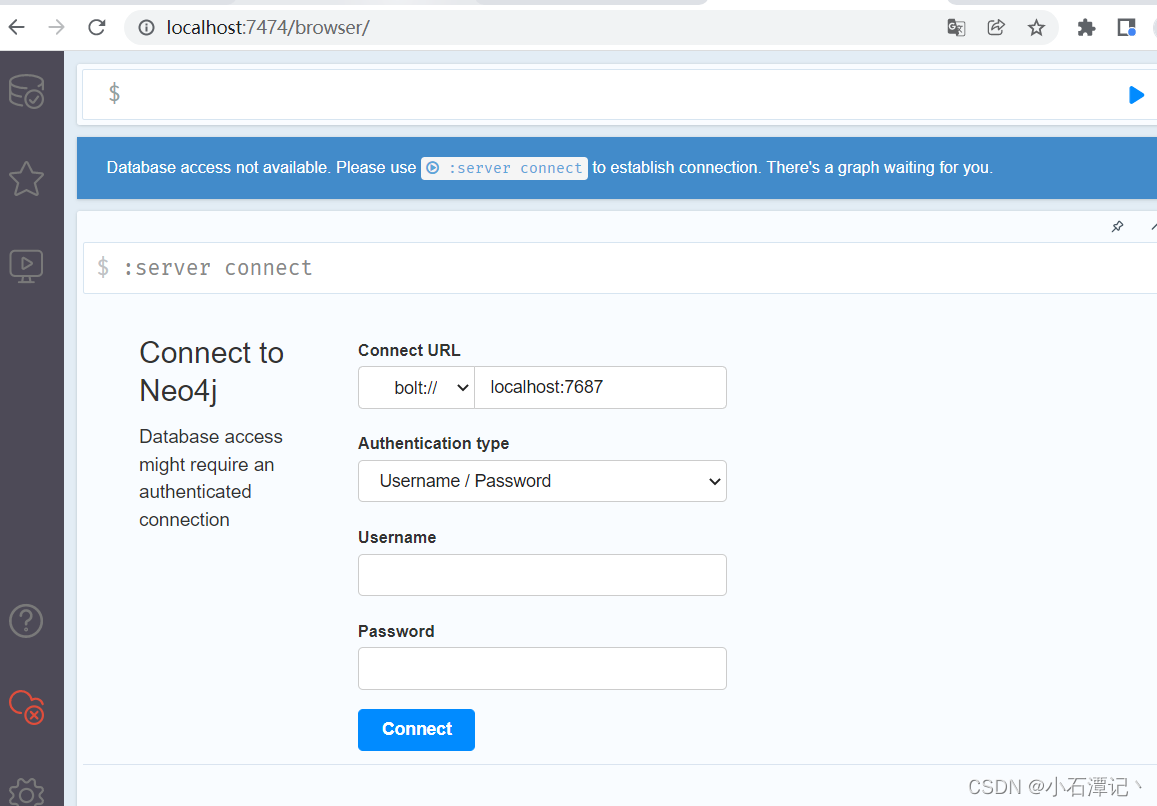The height and width of the screenshot is (806, 1157).
Task: Click the browser address bar URL
Action: pos(268,27)
